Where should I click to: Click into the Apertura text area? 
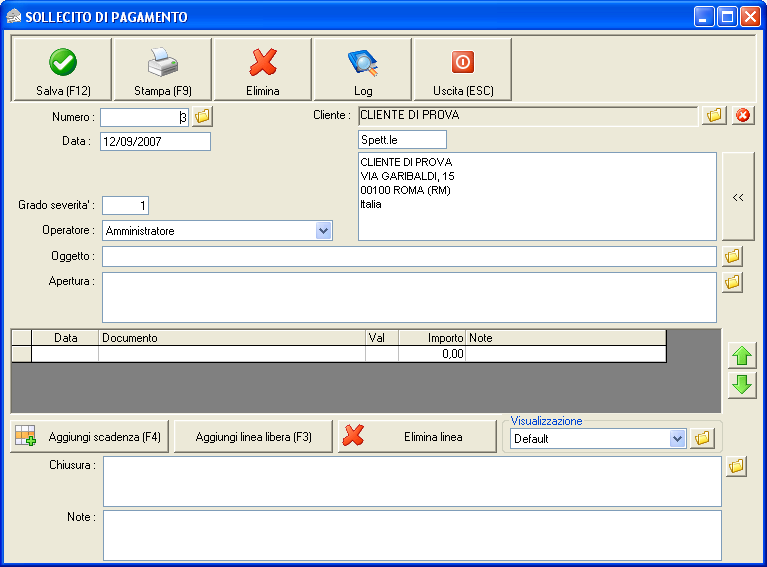[409, 297]
